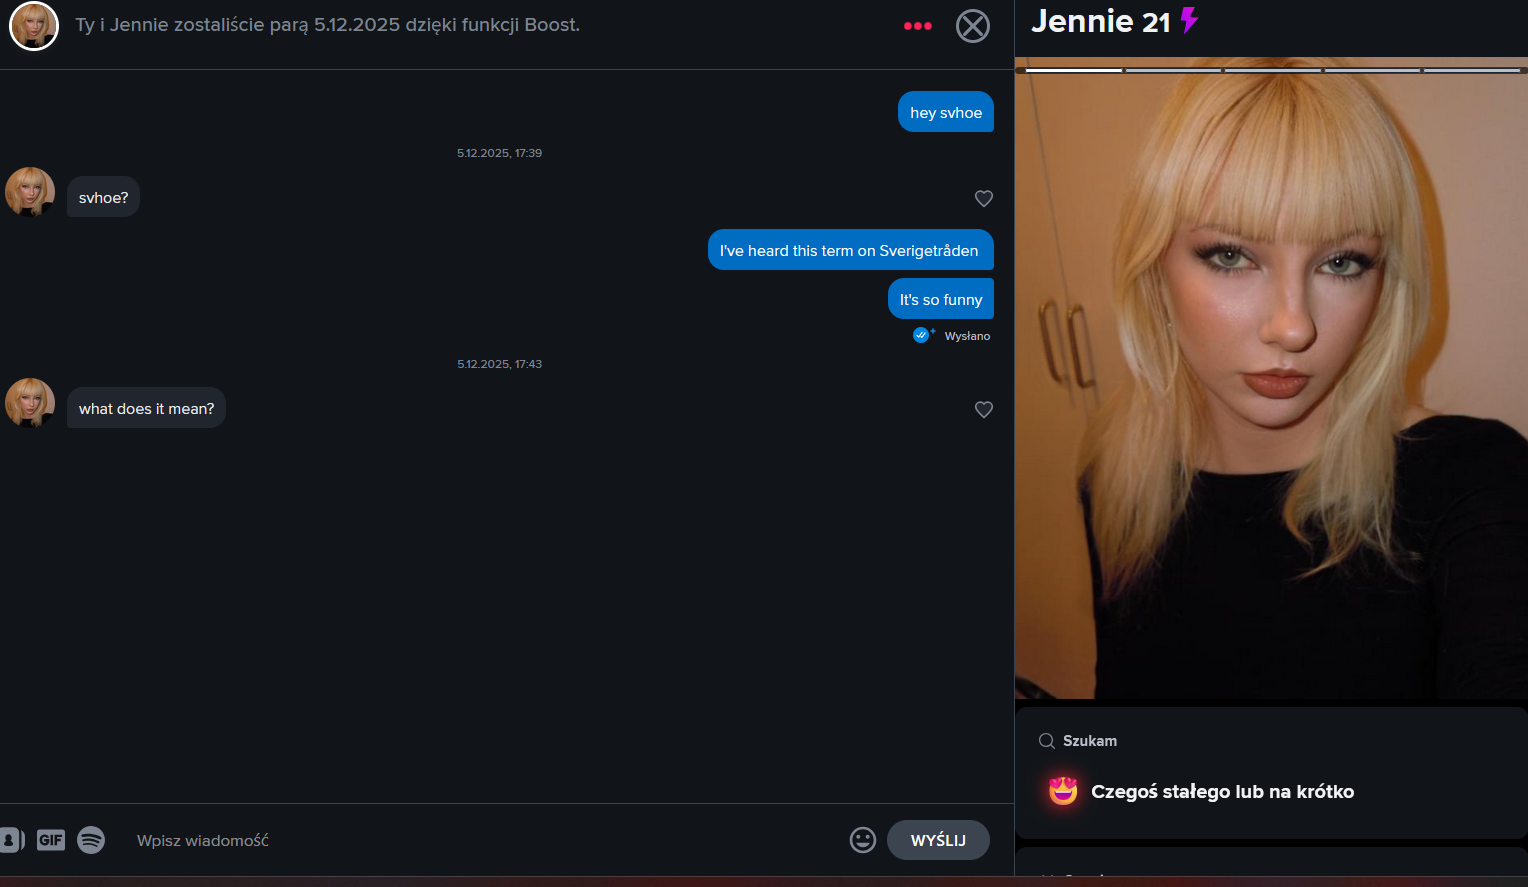This screenshot has width=1528, height=887.
Task: Click the "hey svhoe" message bubble
Action: point(946,112)
